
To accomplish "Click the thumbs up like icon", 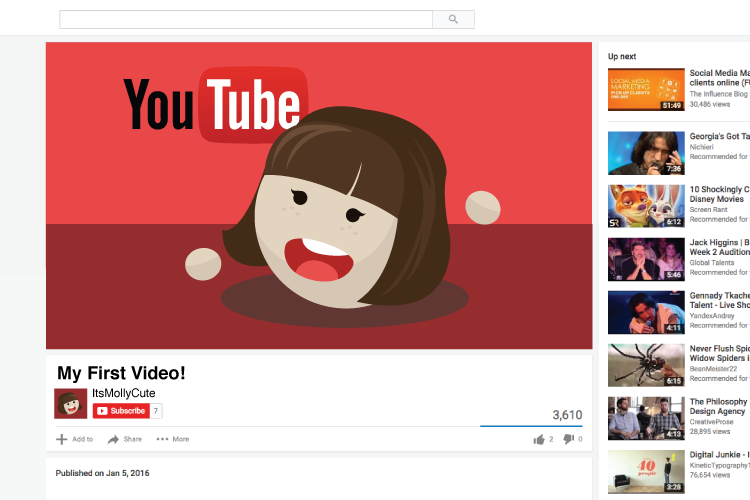I will tap(539, 439).
